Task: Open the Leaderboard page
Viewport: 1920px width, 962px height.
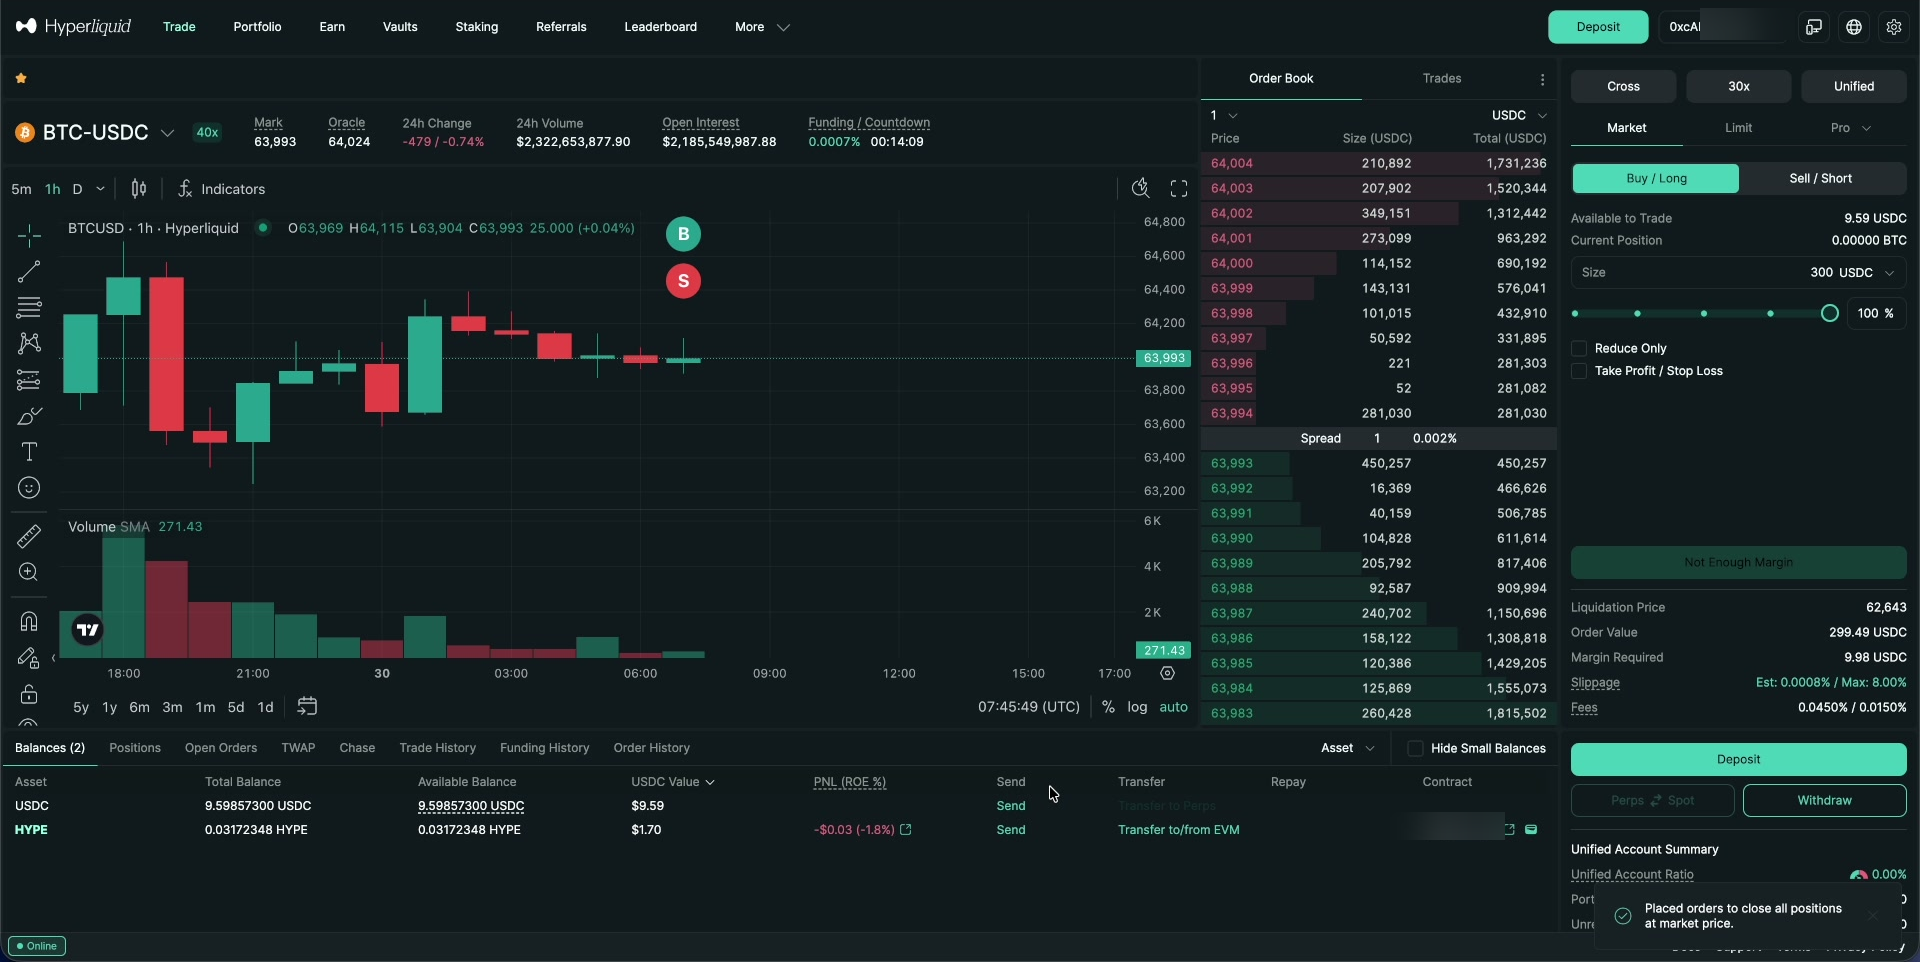Action: (660, 27)
